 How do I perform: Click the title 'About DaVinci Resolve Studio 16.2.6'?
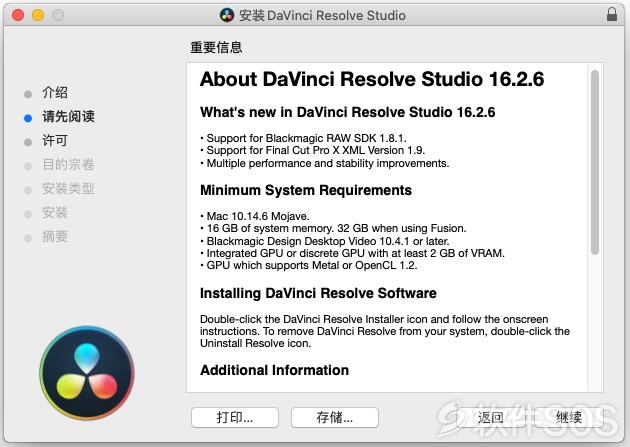tap(372, 79)
